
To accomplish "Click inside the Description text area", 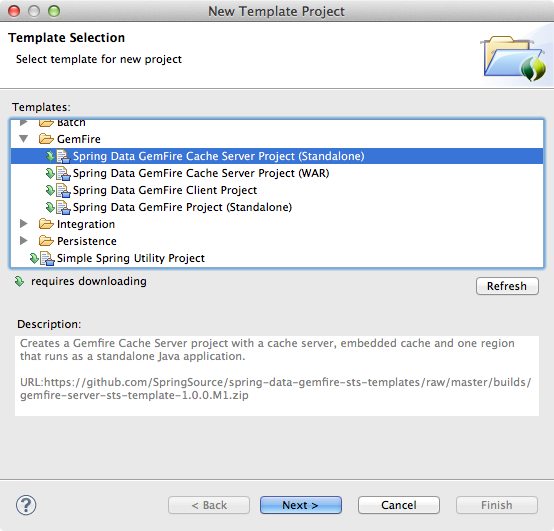I will pos(277,376).
